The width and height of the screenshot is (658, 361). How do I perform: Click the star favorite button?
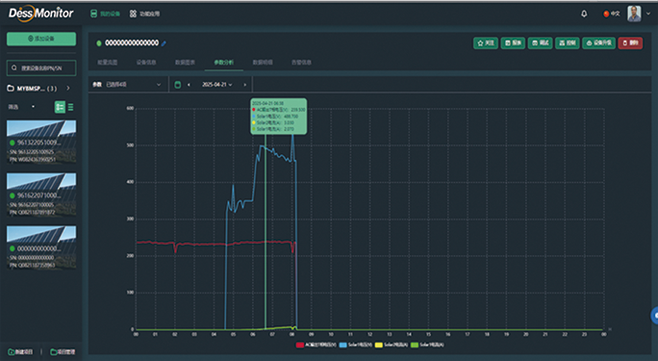coord(486,43)
